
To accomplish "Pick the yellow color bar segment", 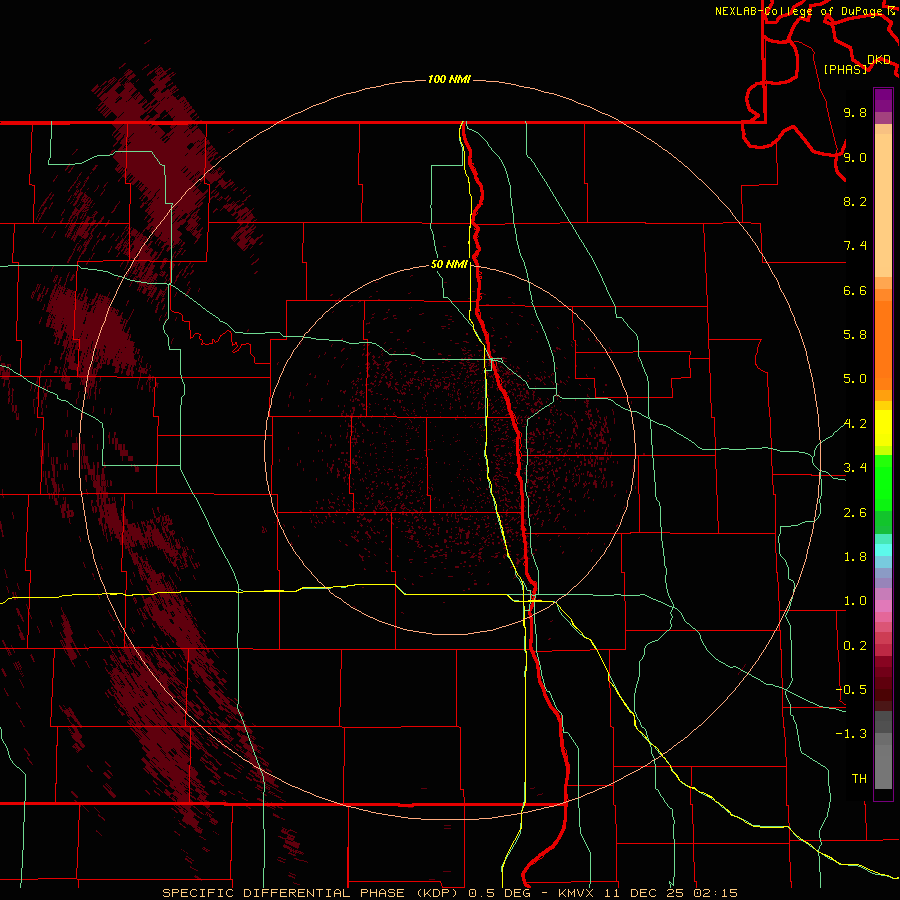I will (883, 428).
